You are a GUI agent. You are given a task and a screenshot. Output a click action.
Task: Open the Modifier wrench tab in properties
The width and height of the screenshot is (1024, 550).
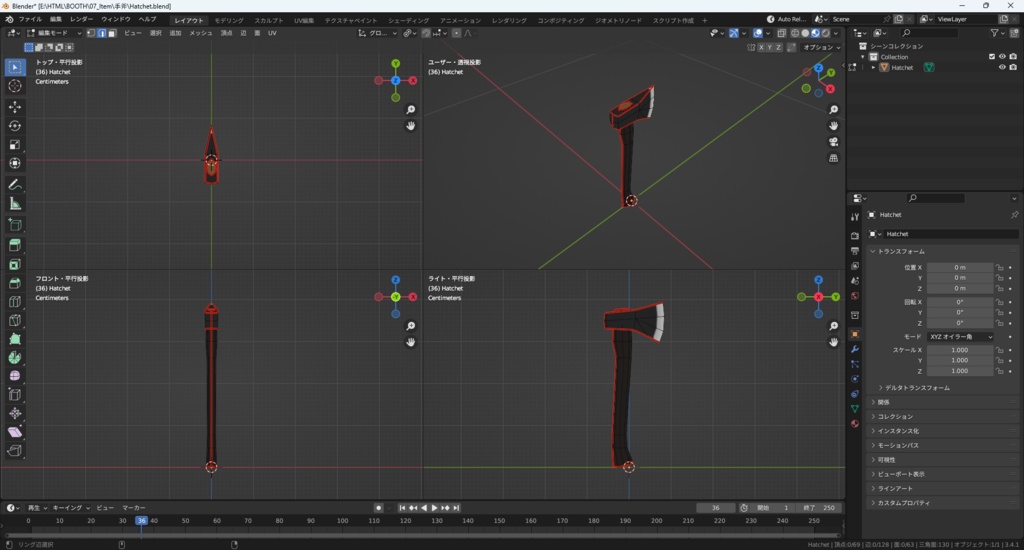[x=854, y=349]
